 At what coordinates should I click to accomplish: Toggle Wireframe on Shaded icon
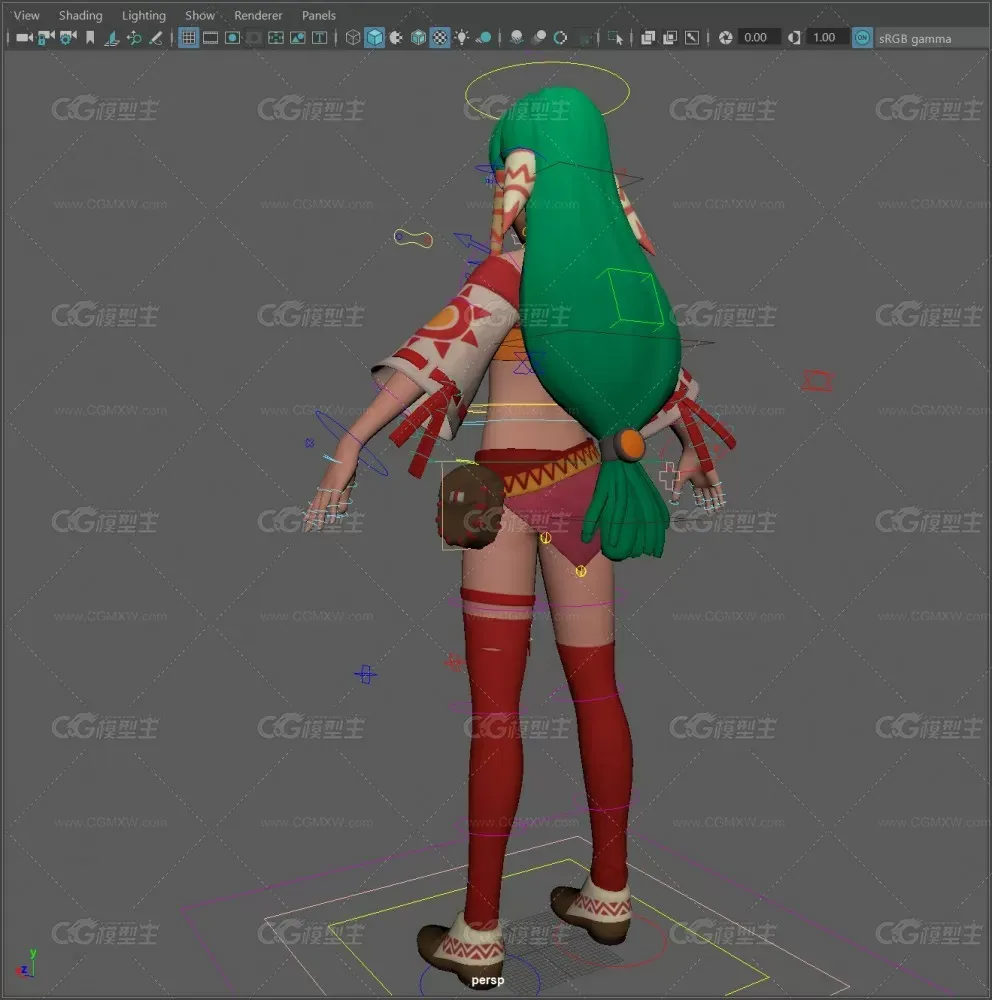pos(418,38)
